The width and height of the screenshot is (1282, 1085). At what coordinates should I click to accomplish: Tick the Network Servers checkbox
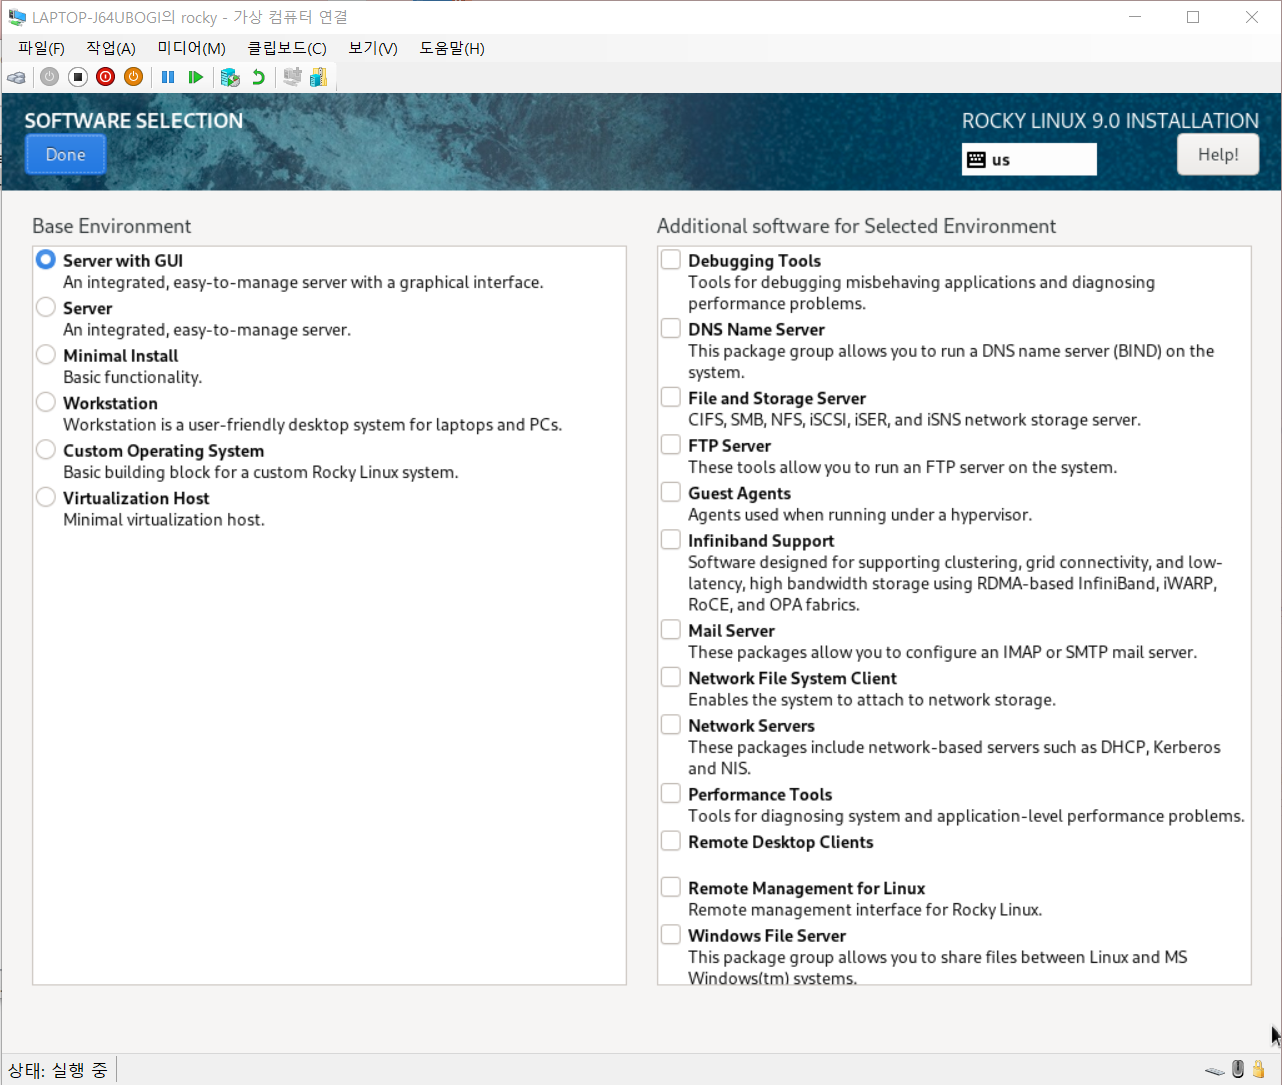tap(671, 725)
